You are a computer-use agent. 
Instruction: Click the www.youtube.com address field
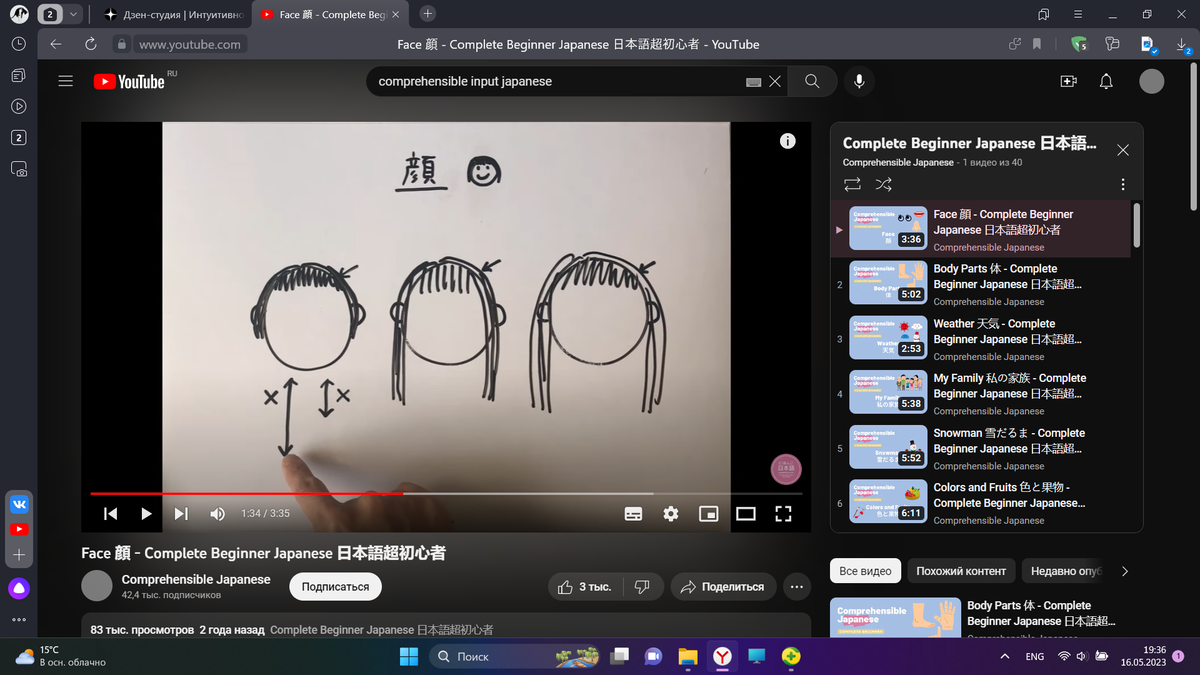189,44
